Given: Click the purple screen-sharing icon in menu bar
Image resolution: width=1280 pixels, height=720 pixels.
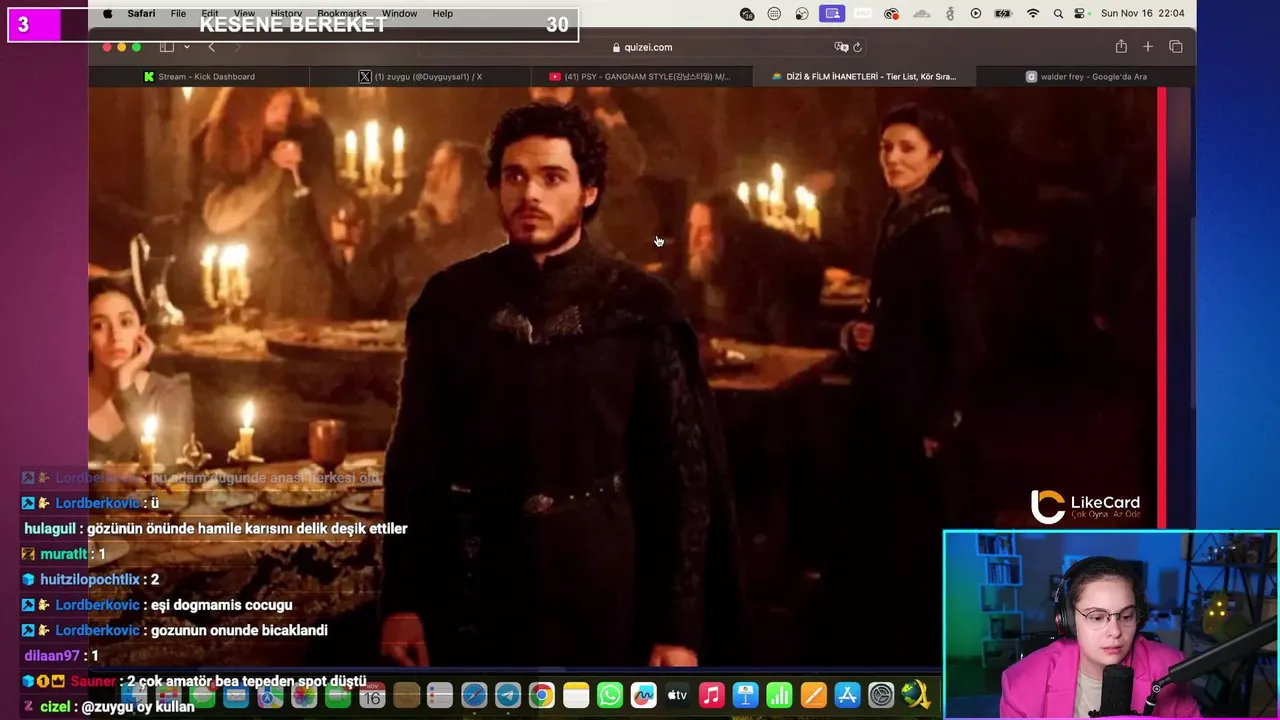Looking at the screenshot, I should [831, 14].
